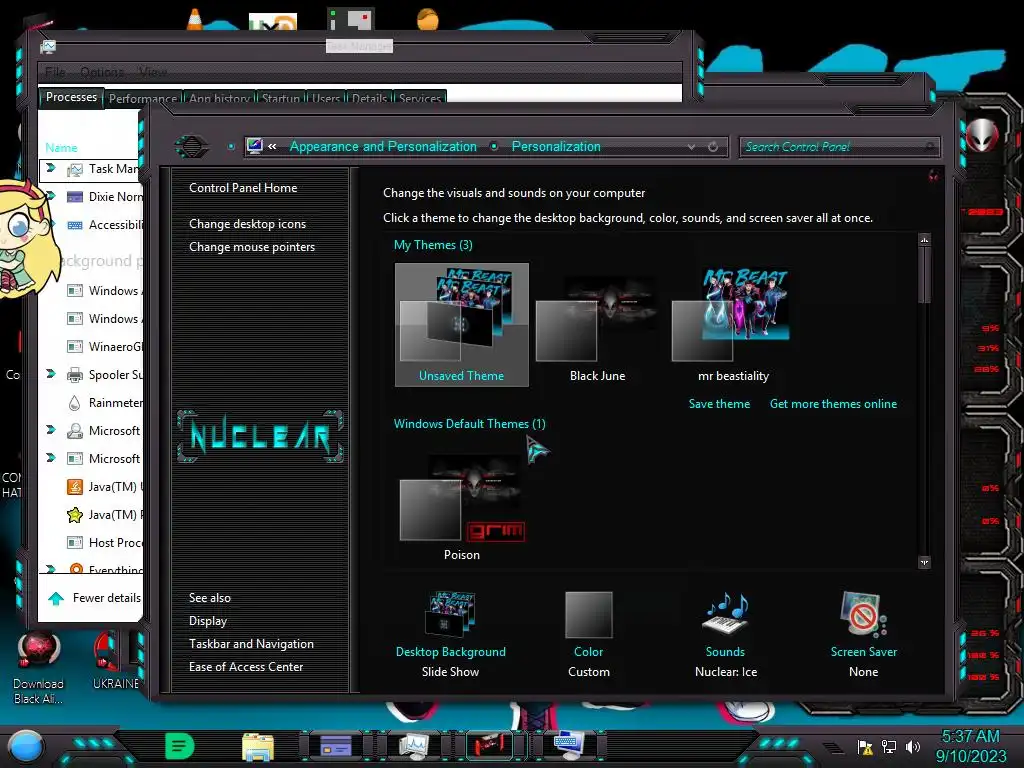Open Sounds Nuclear: Ice settings
1024x768 pixels.
(726, 634)
